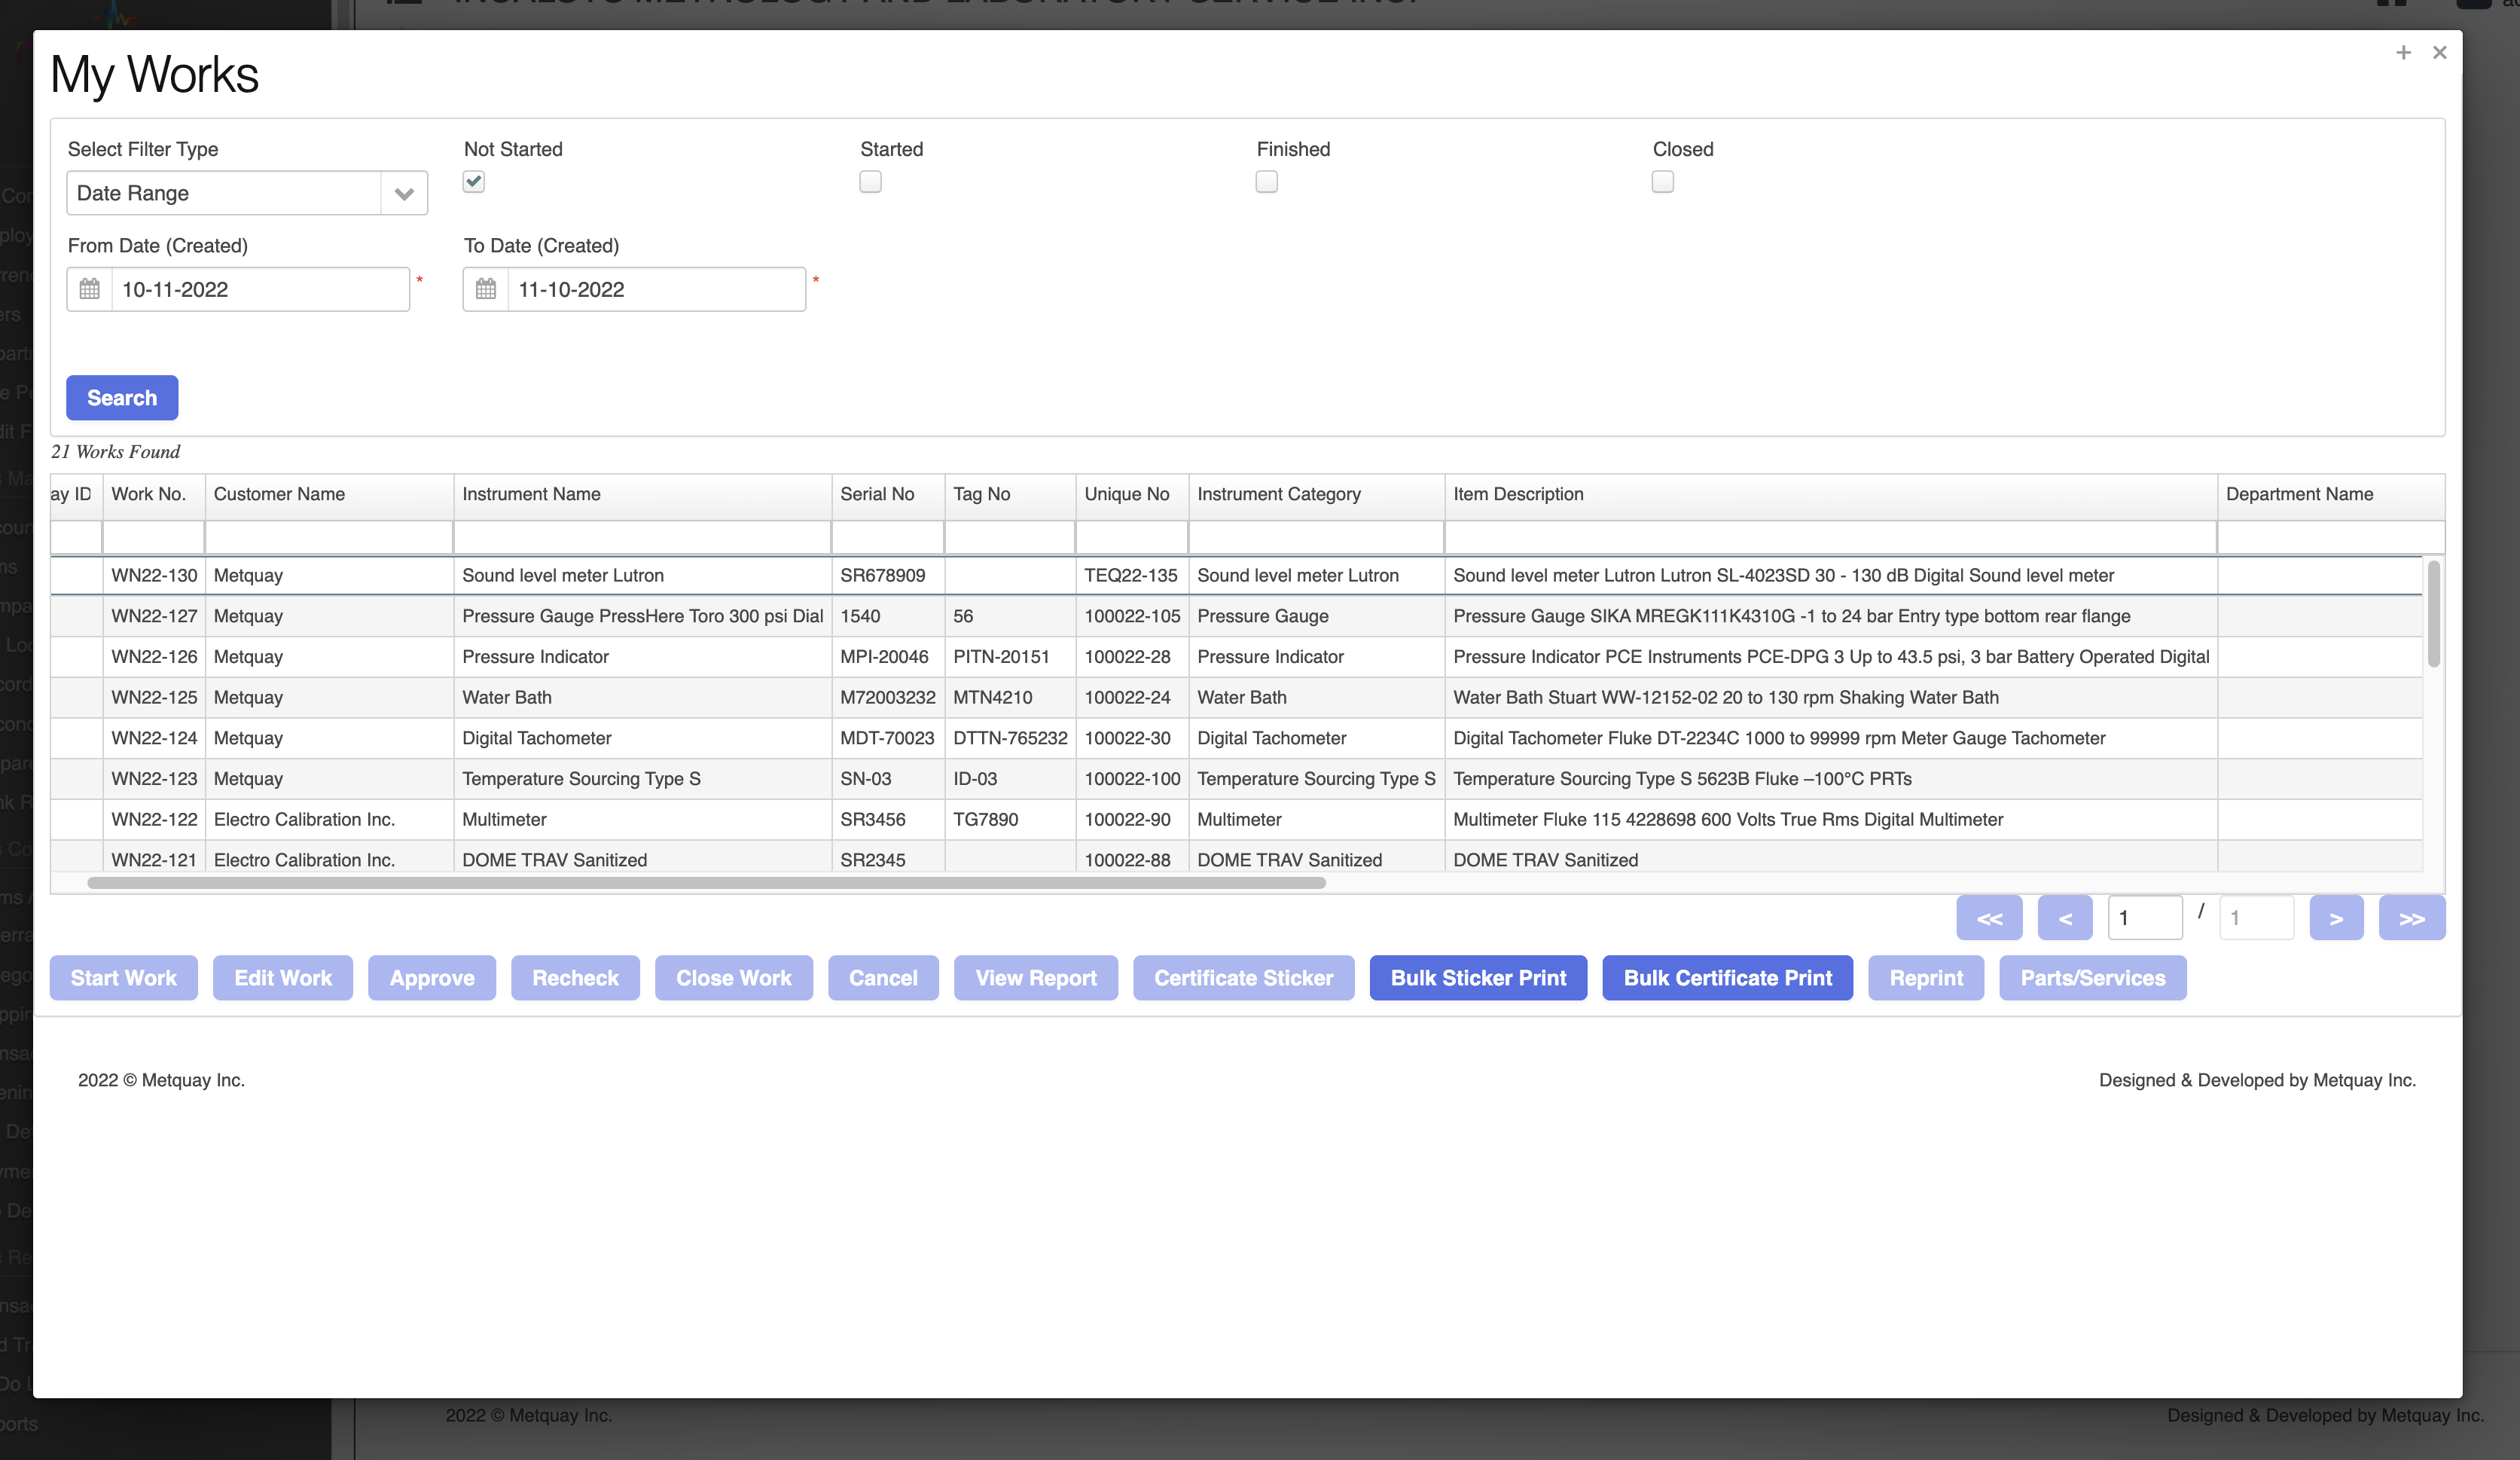
Task: Click the Search button
Action: pyautogui.click(x=122, y=398)
